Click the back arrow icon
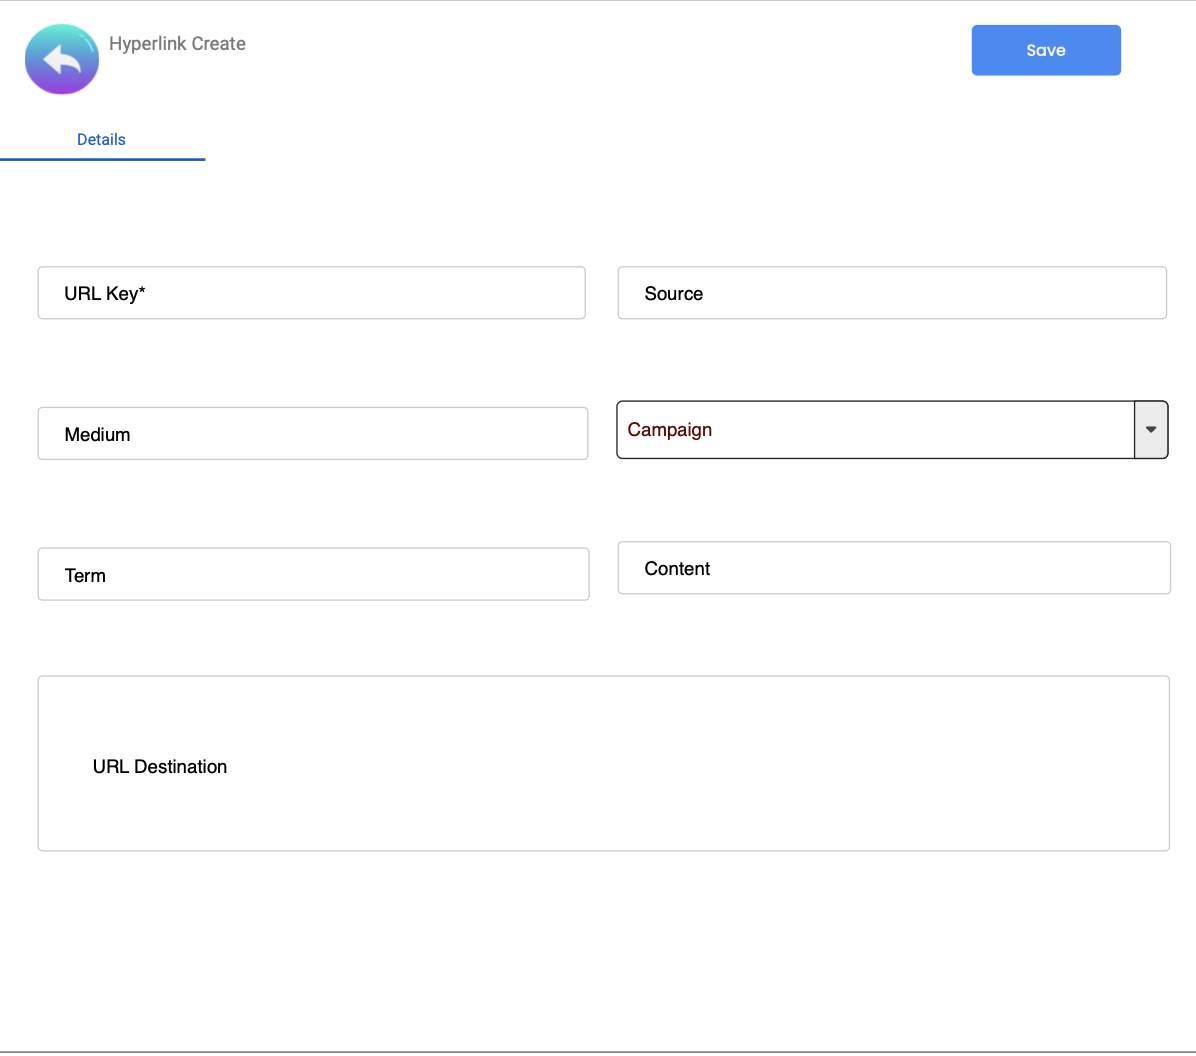The height and width of the screenshot is (1056, 1196). [62, 60]
